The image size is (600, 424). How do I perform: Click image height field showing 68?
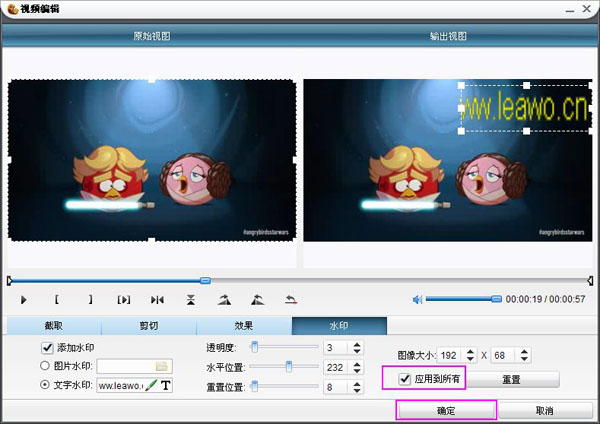tap(505, 356)
